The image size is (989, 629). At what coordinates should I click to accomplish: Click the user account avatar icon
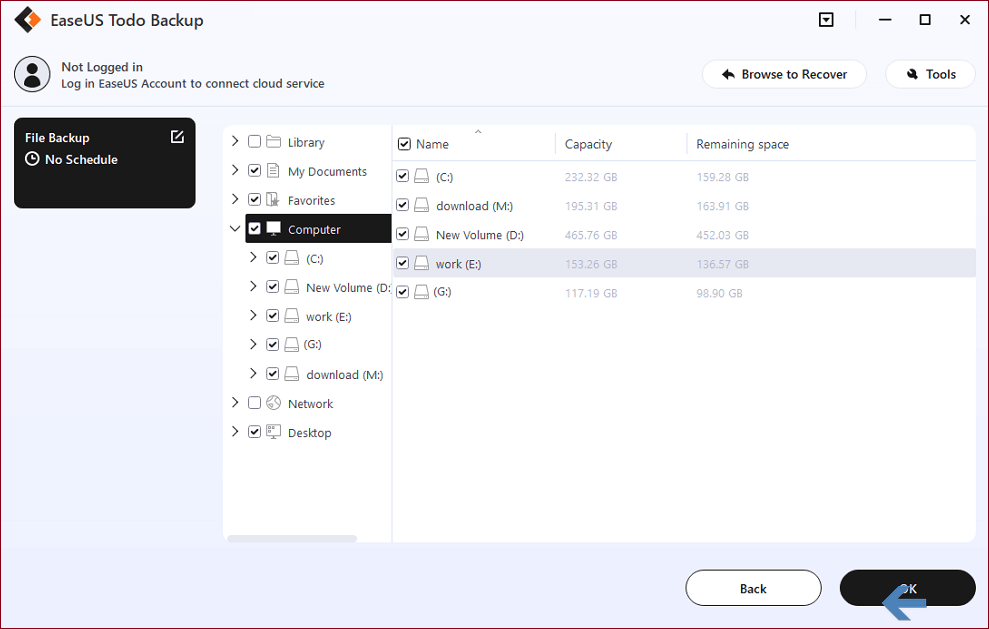[32, 74]
